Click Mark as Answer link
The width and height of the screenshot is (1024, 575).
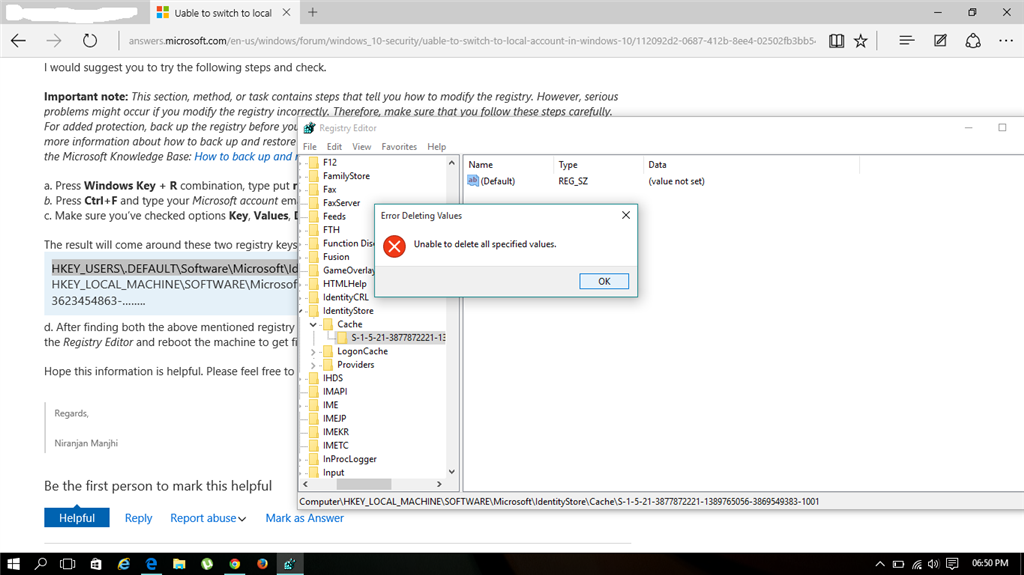(304, 518)
